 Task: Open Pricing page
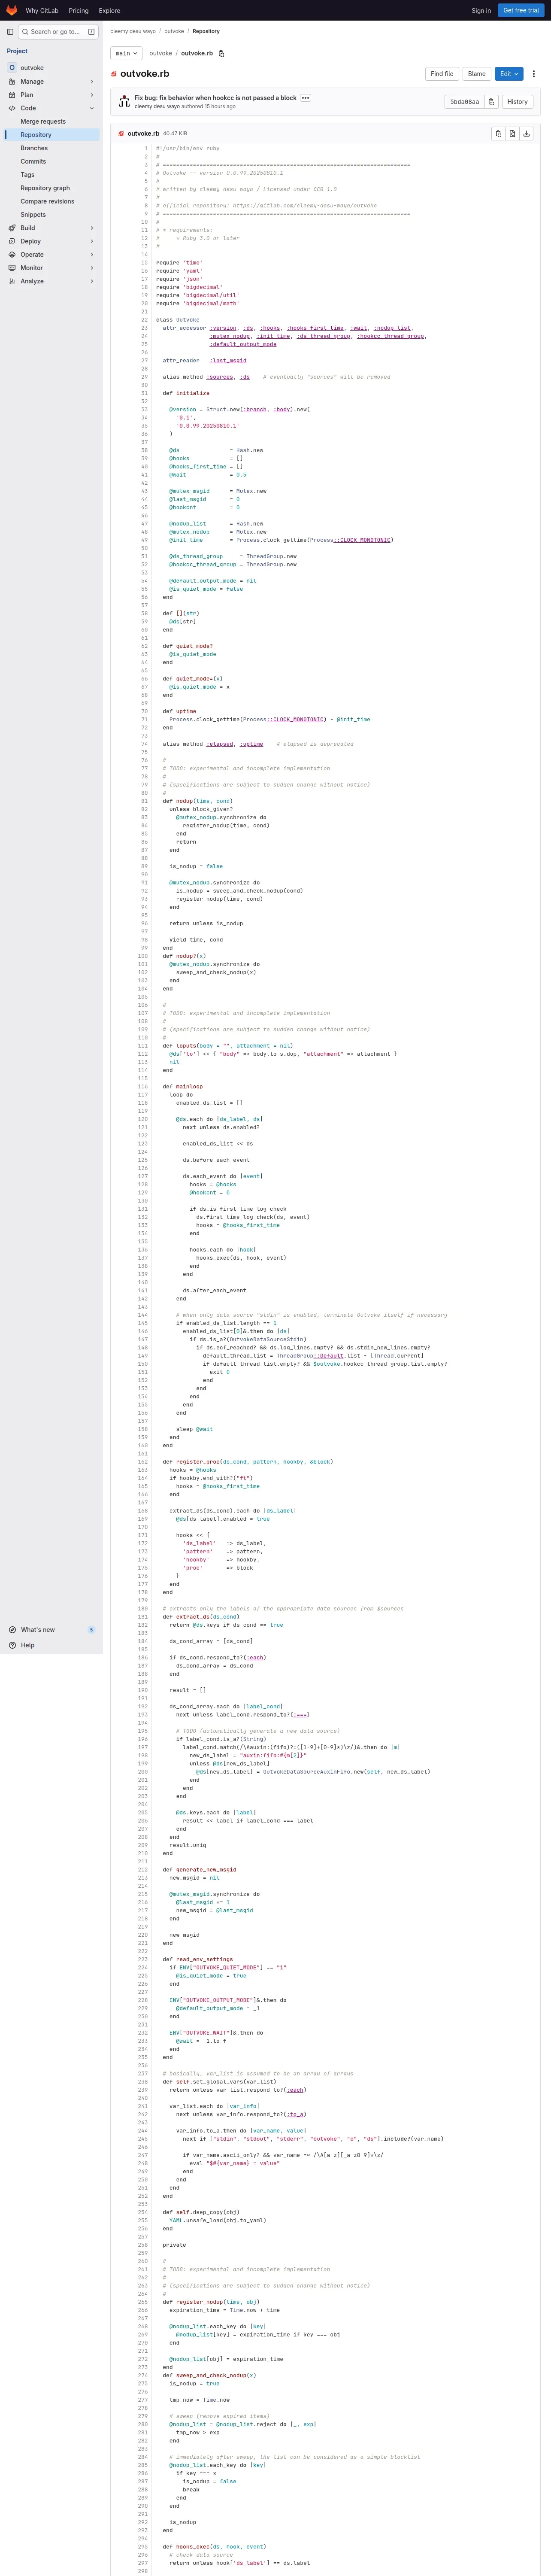[78, 11]
